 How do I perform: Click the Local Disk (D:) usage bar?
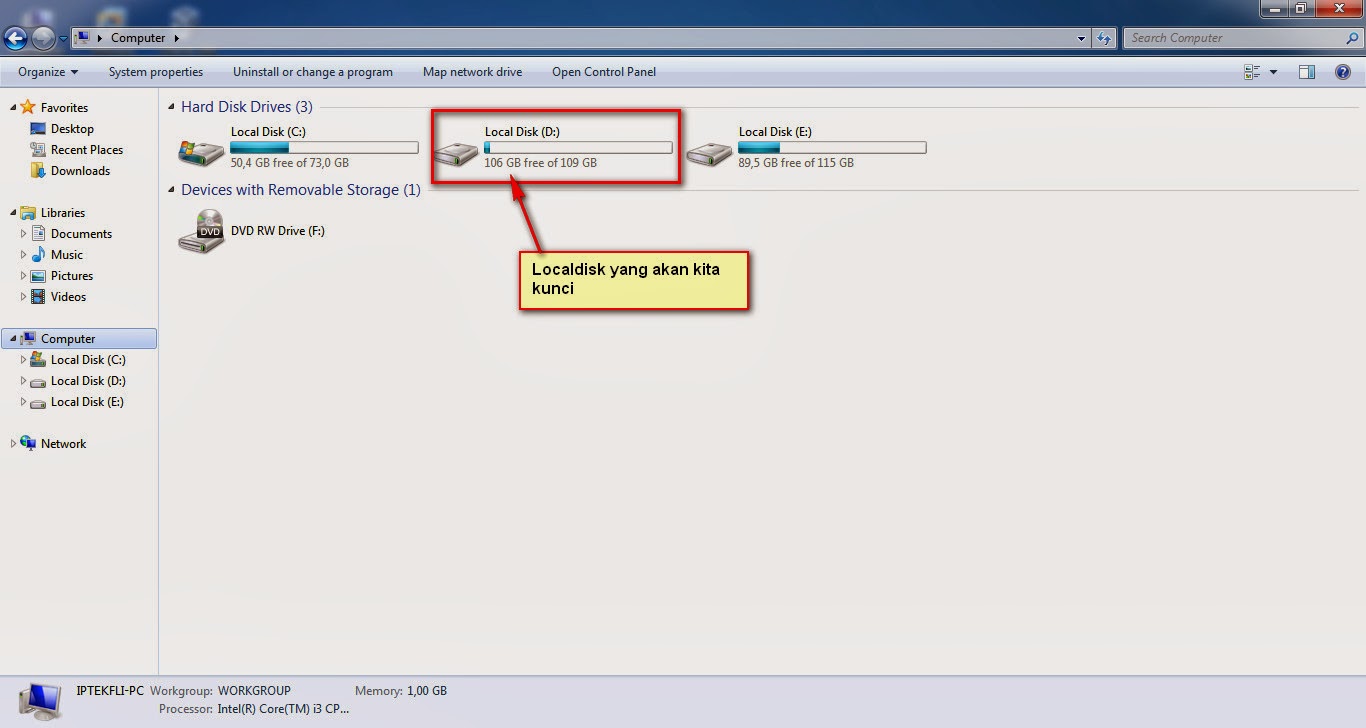(x=578, y=148)
